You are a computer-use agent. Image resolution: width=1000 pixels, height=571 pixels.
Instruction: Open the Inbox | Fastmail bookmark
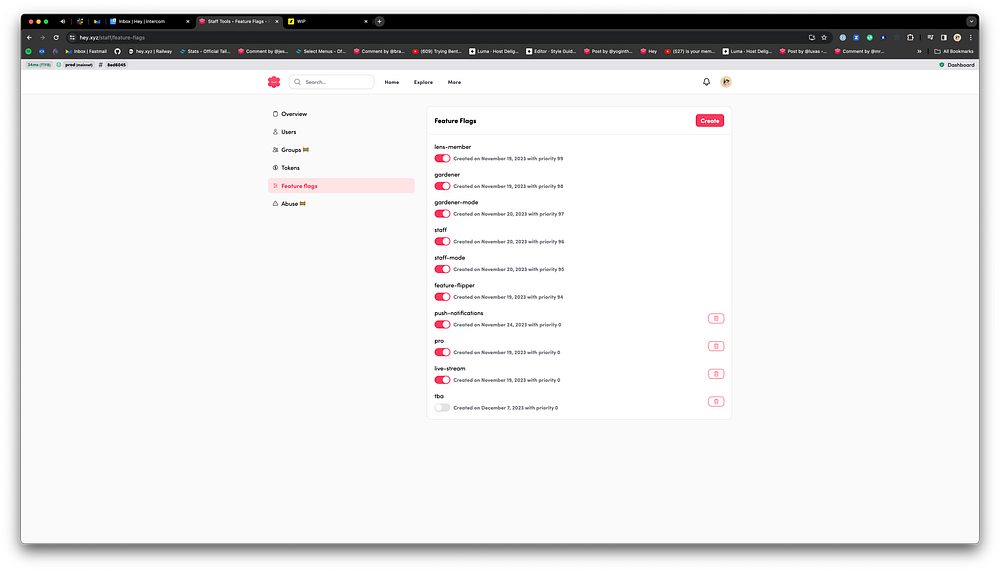[x=86, y=51]
